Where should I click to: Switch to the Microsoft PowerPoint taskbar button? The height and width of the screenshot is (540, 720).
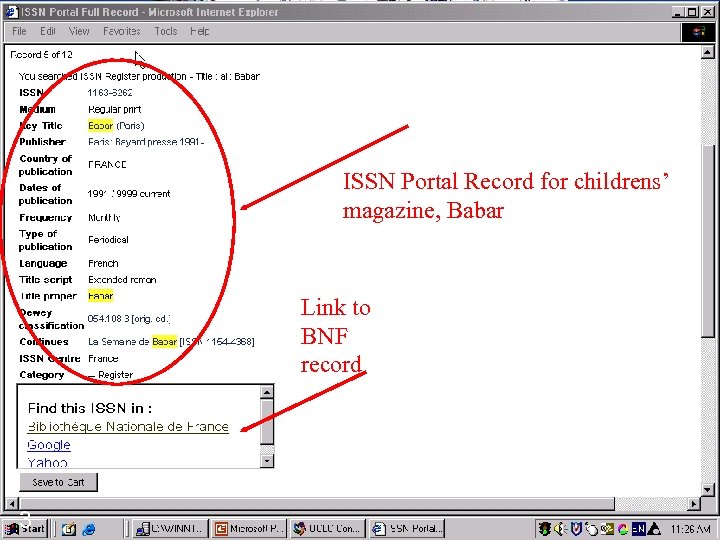[250, 529]
